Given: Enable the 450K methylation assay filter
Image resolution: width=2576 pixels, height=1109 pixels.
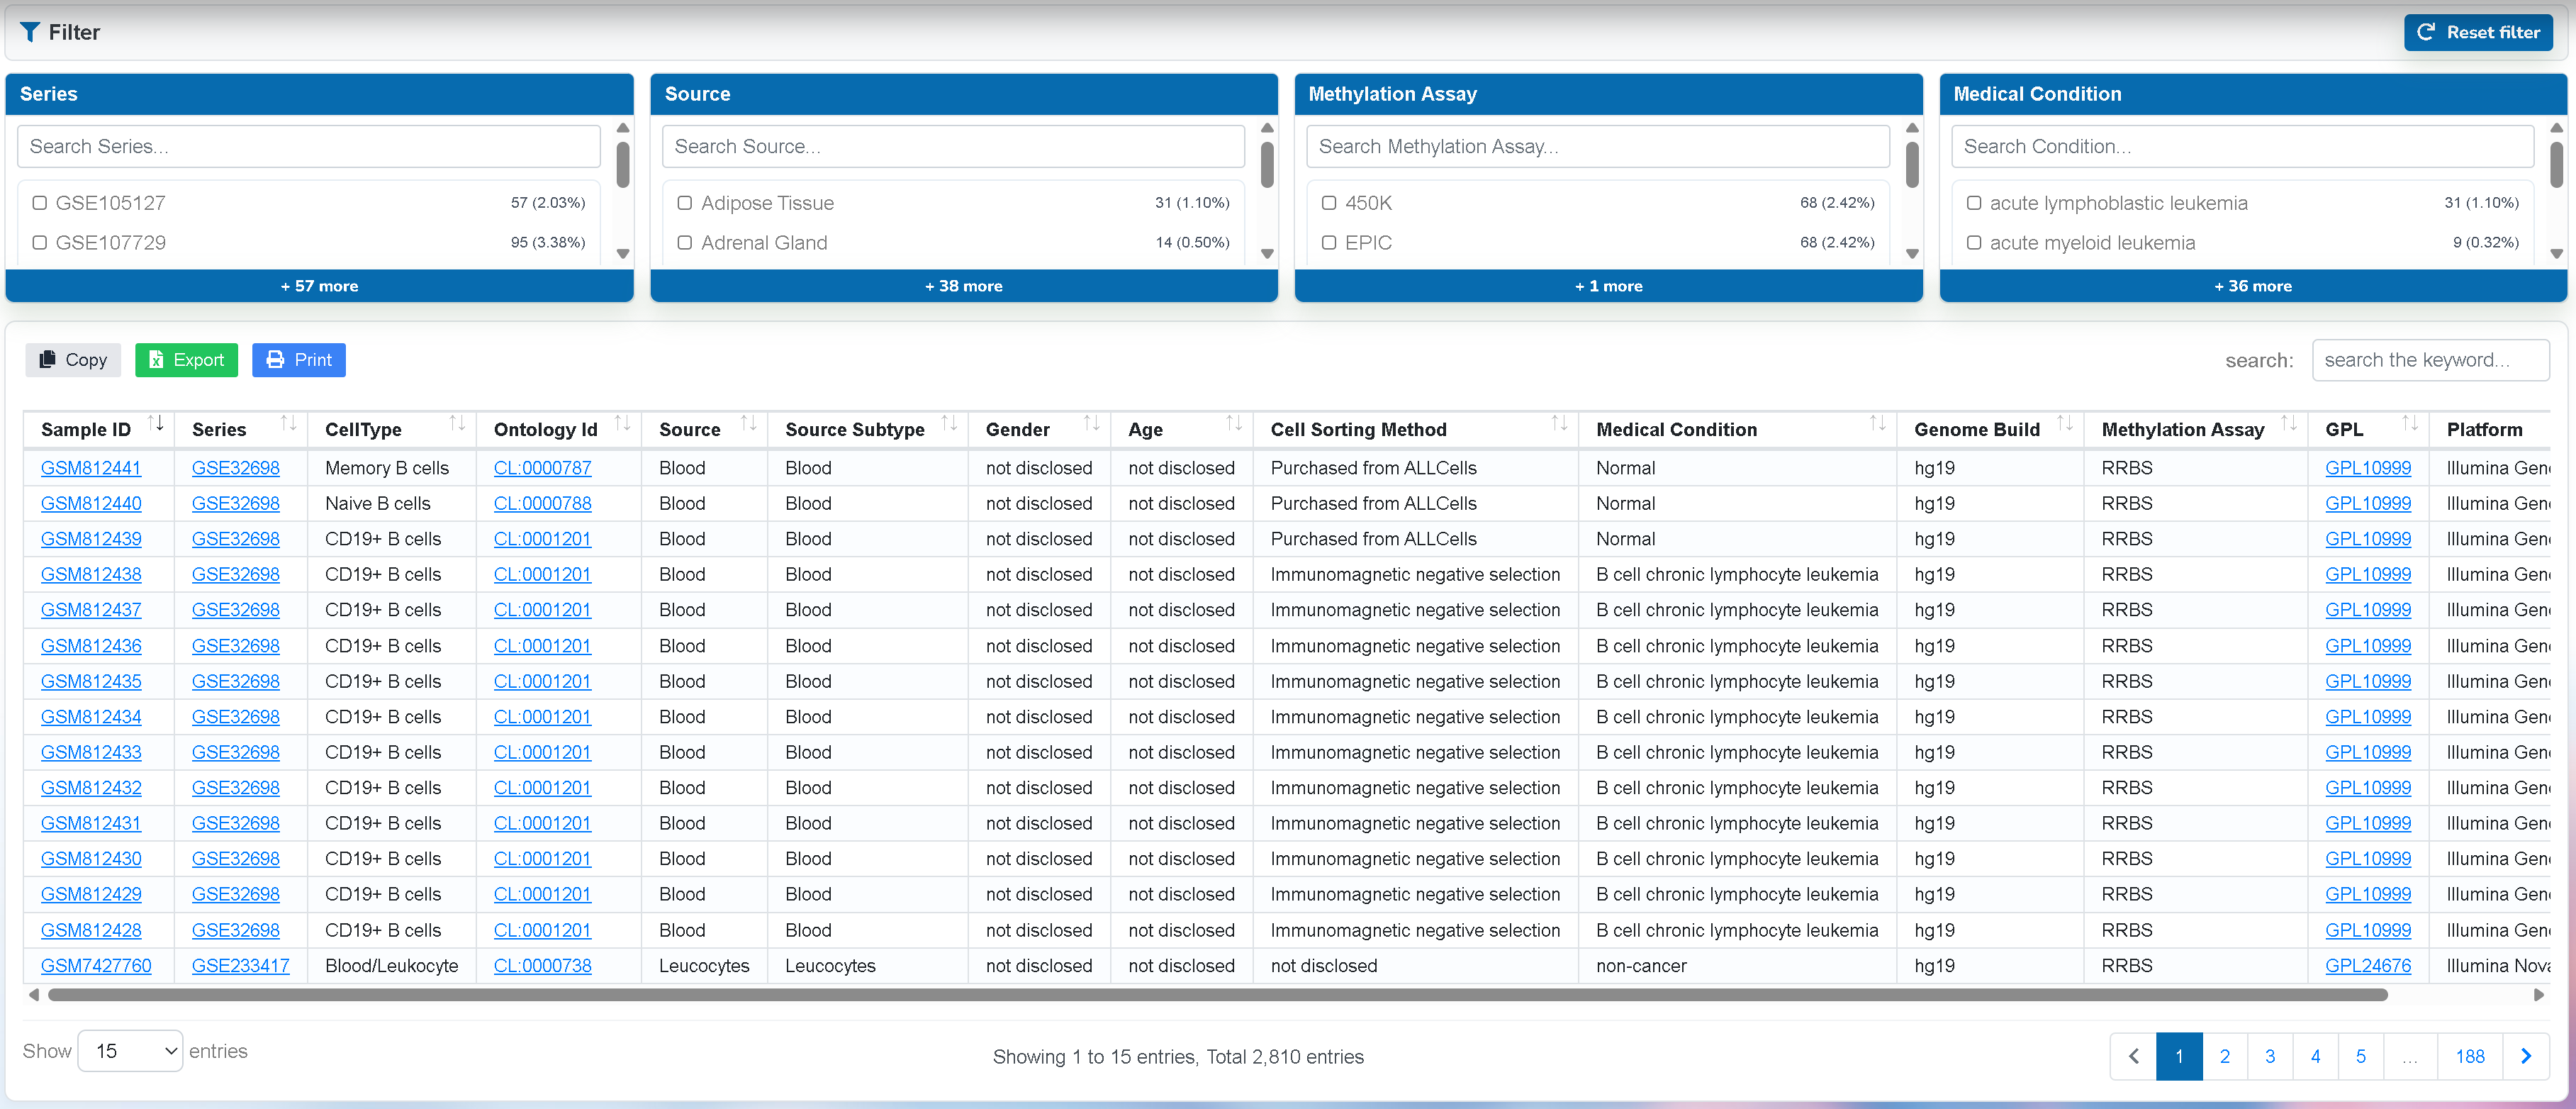Looking at the screenshot, I should [1329, 203].
